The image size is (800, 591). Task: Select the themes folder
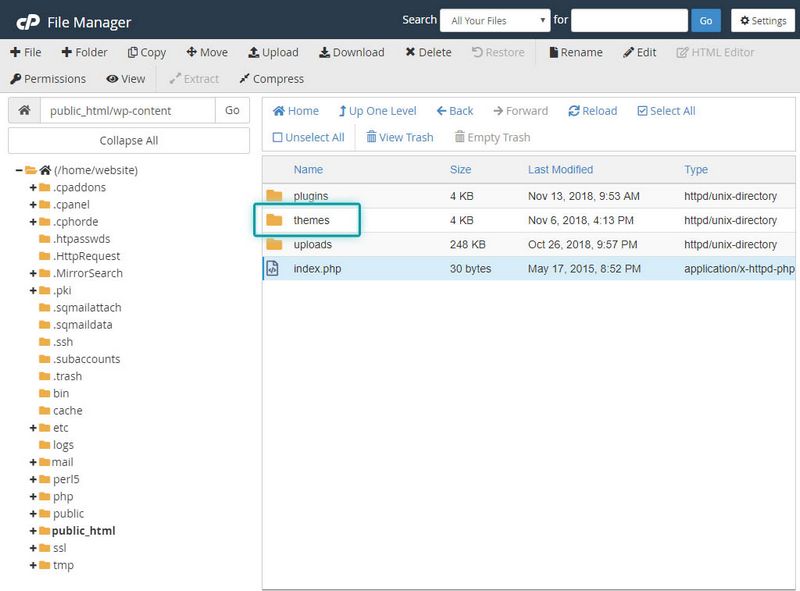pos(529,220)
